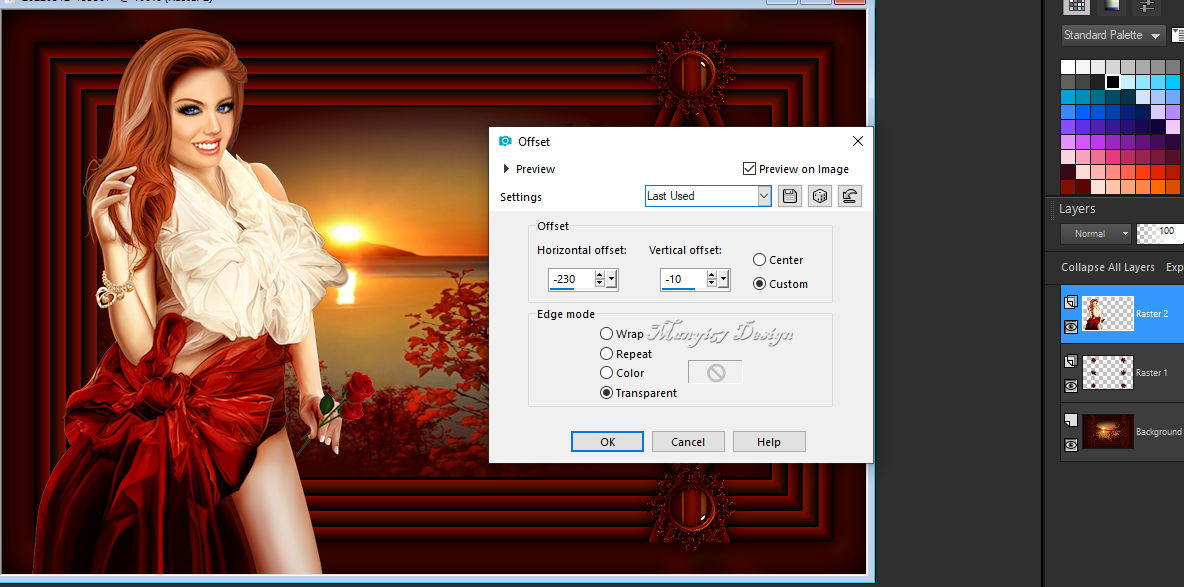Uncheck the Preview on Image checkbox

[749, 168]
